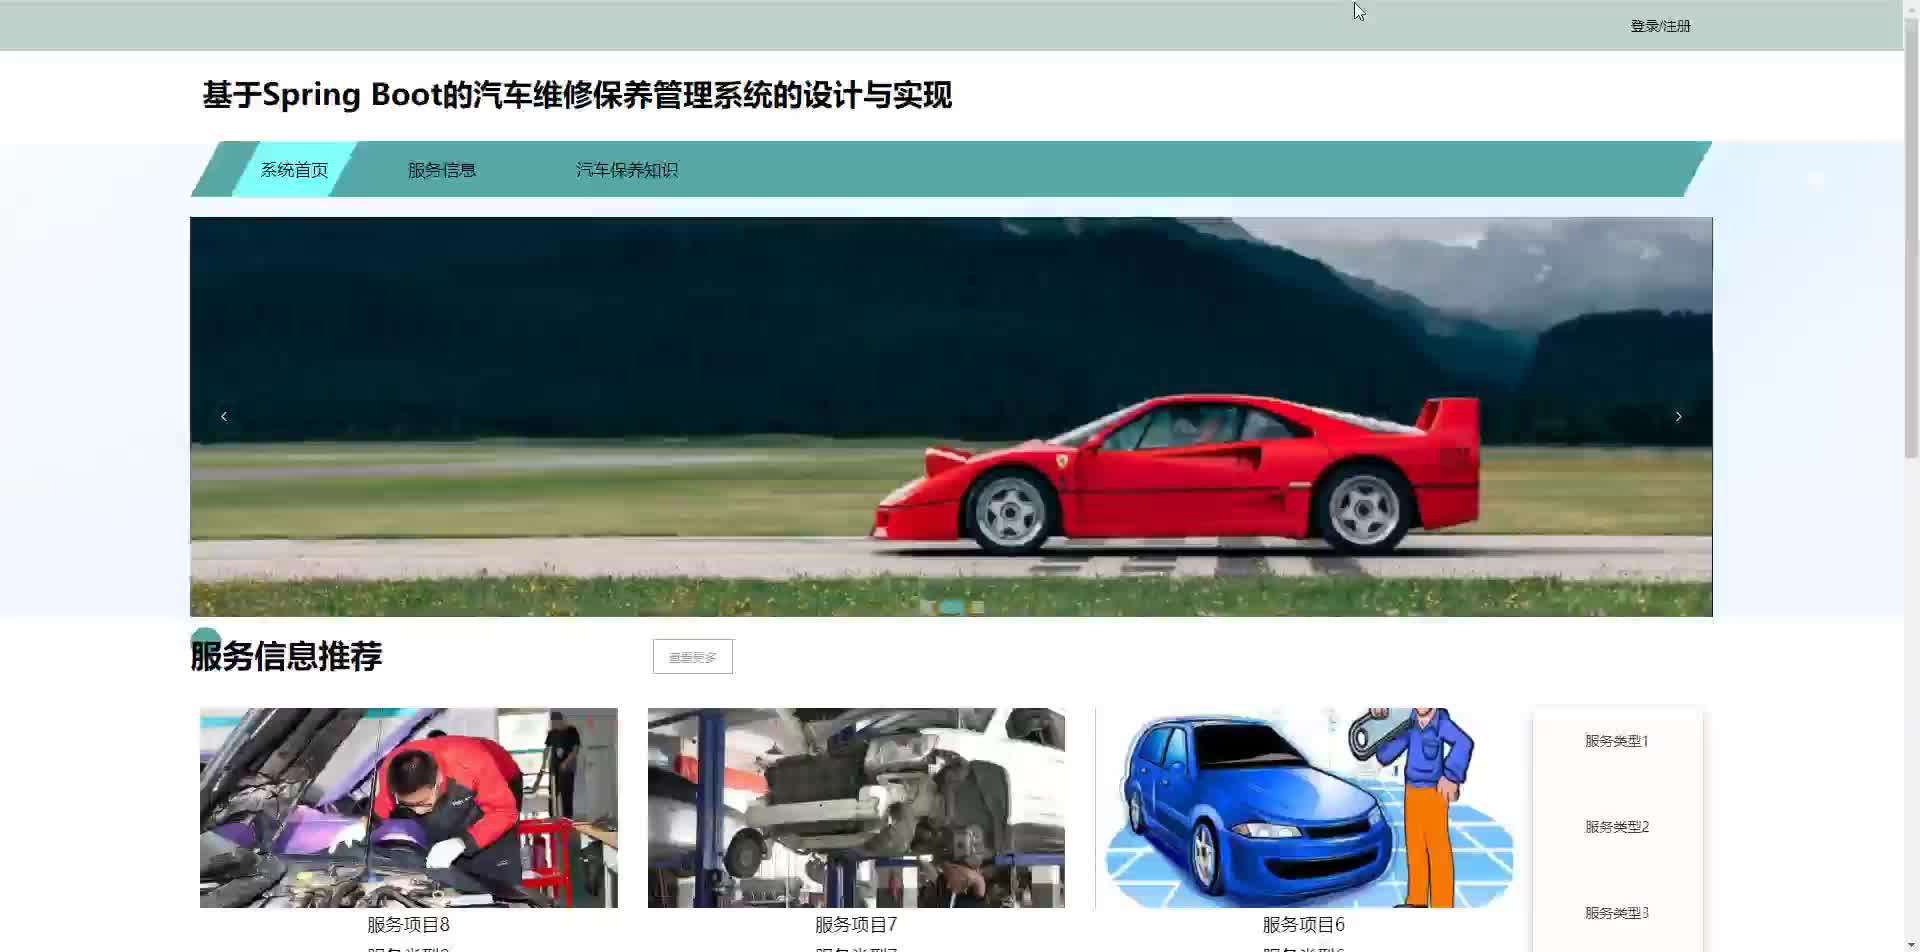Filter by 服务类型2
The image size is (1920, 952).
[1617, 827]
